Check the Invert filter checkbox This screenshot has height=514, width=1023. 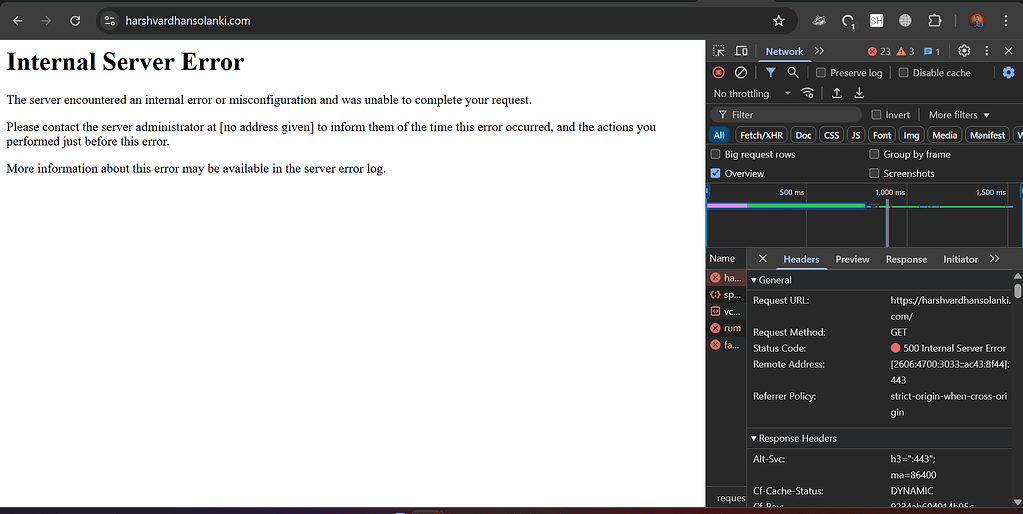[x=876, y=115]
